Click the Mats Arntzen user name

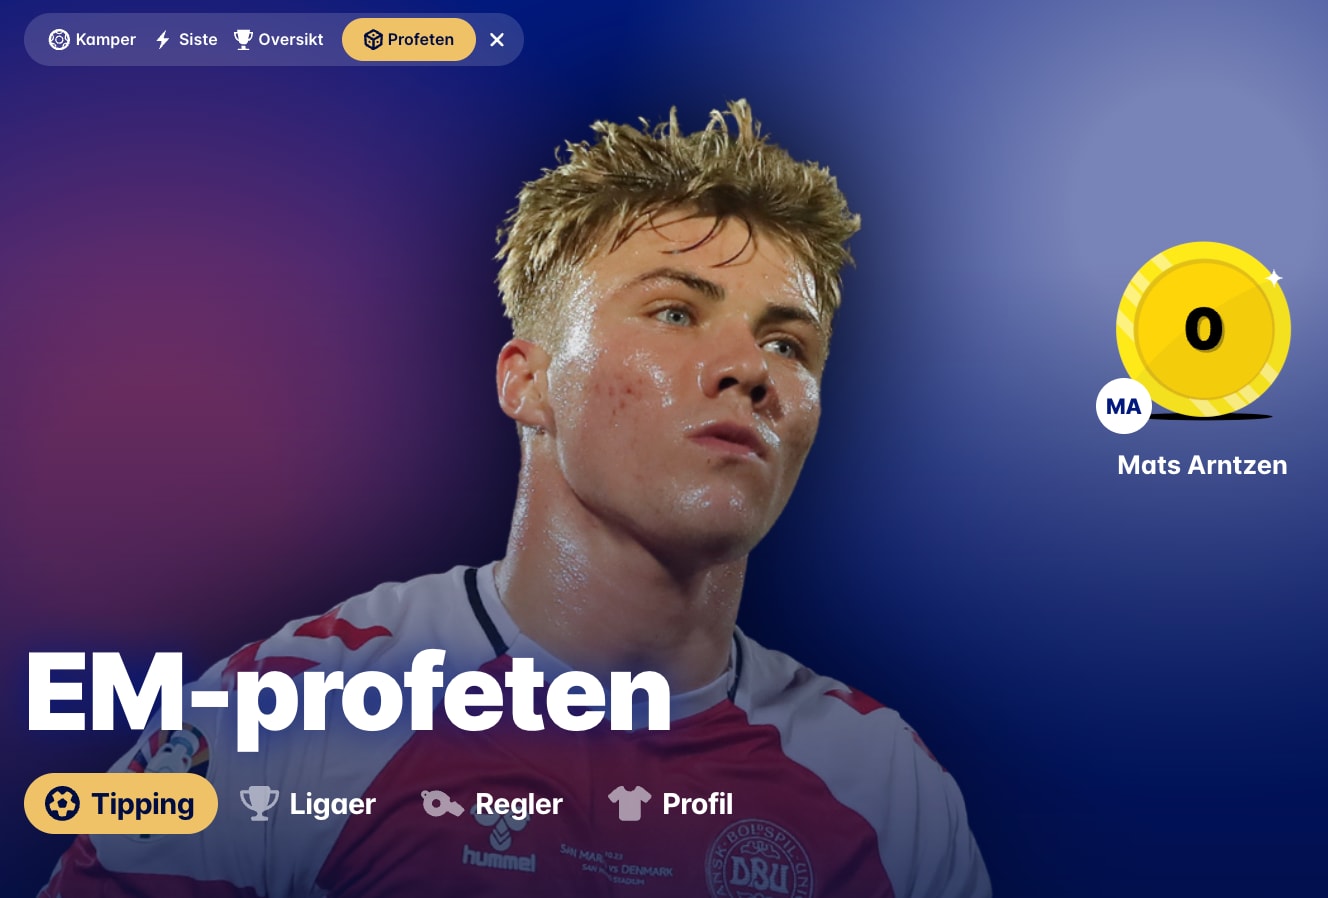tap(1202, 465)
